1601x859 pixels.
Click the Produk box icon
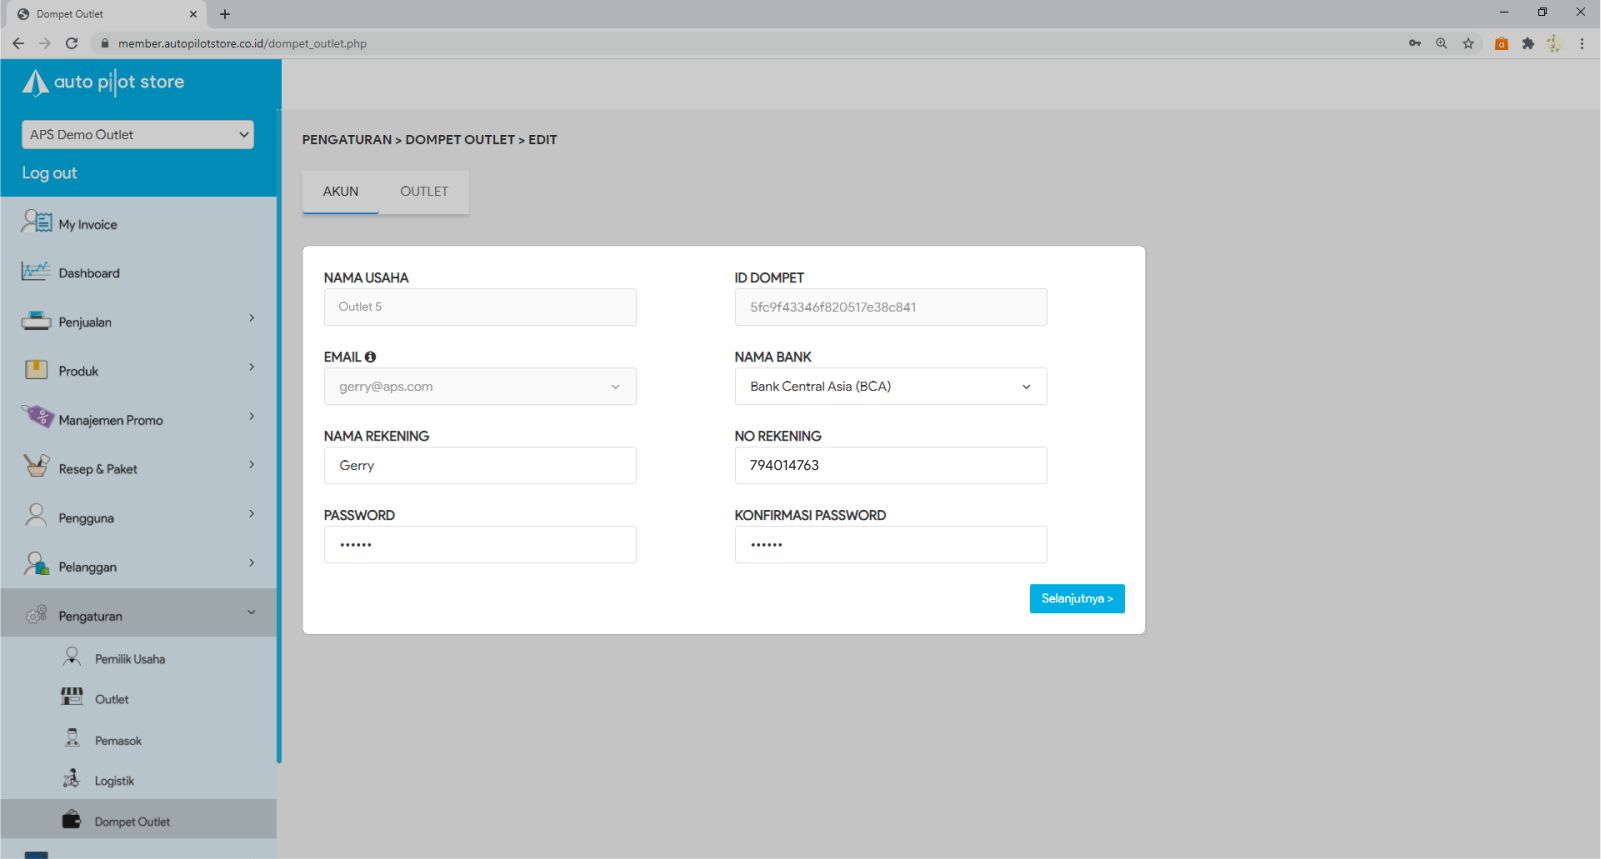(x=36, y=370)
